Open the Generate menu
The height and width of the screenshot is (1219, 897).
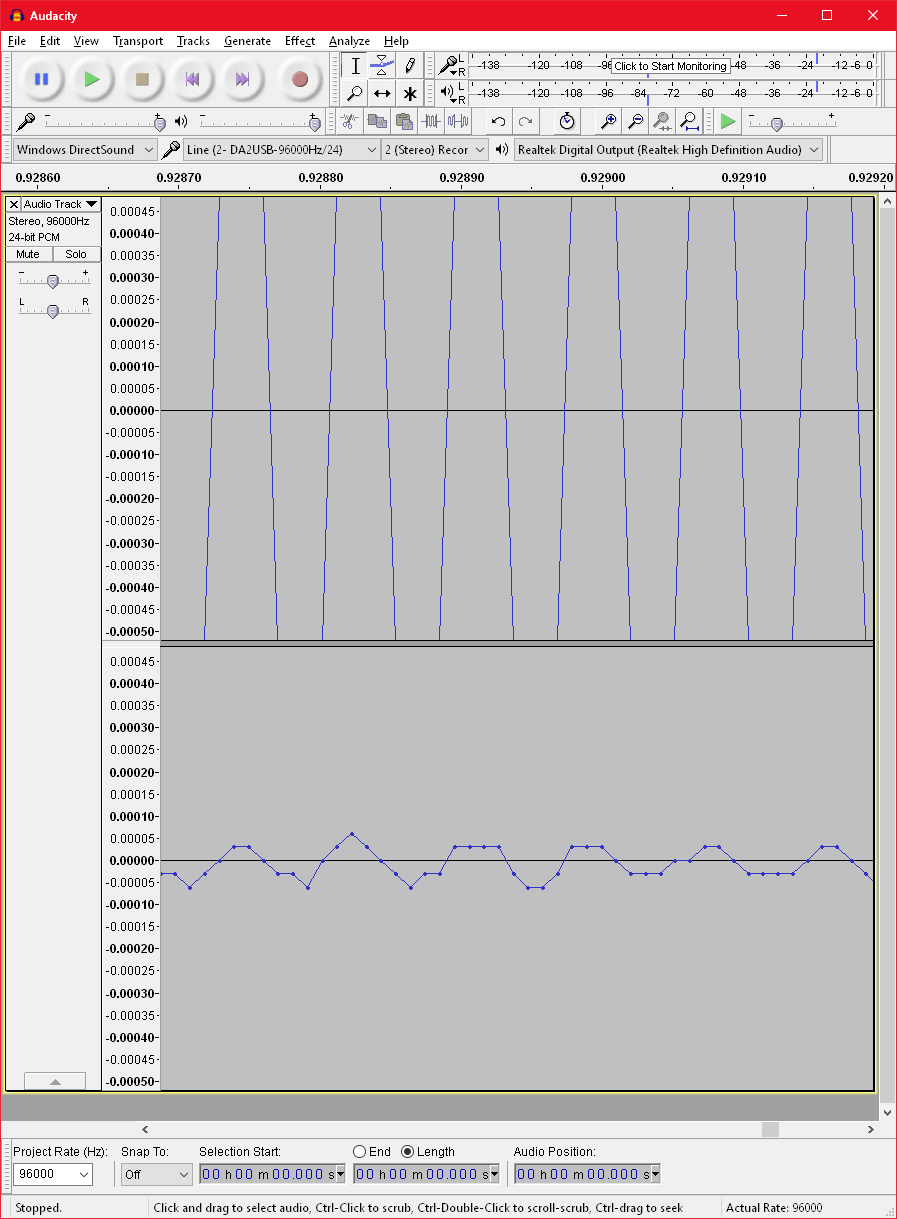pos(247,41)
